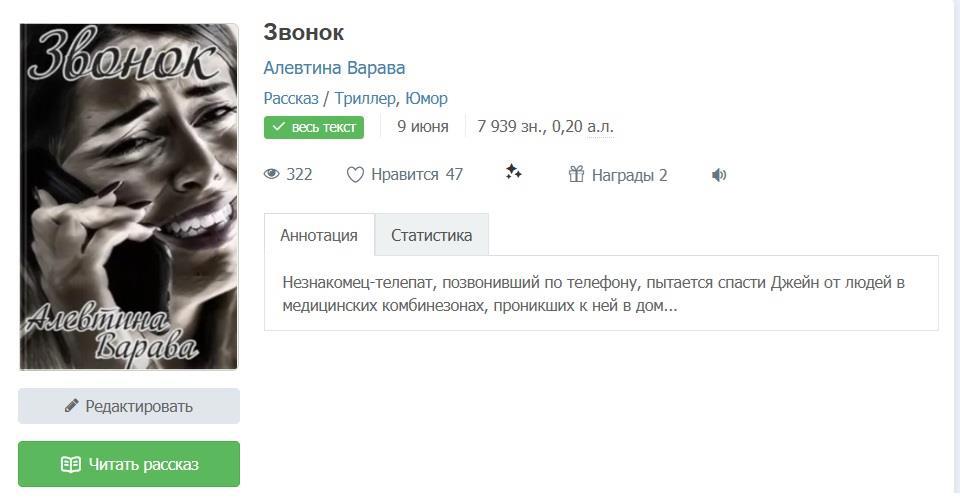Open the Триллер genre link

point(365,98)
